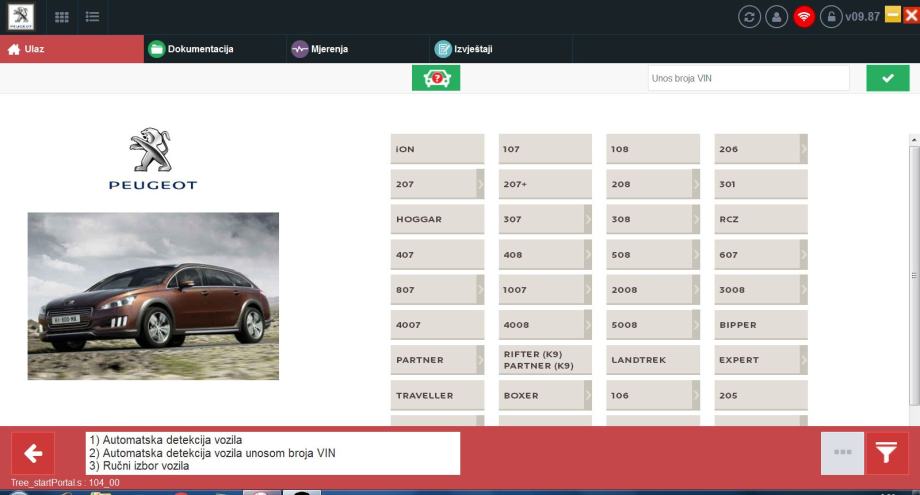Expand the 607 model chevron
The image size is (920, 495).
(804, 255)
